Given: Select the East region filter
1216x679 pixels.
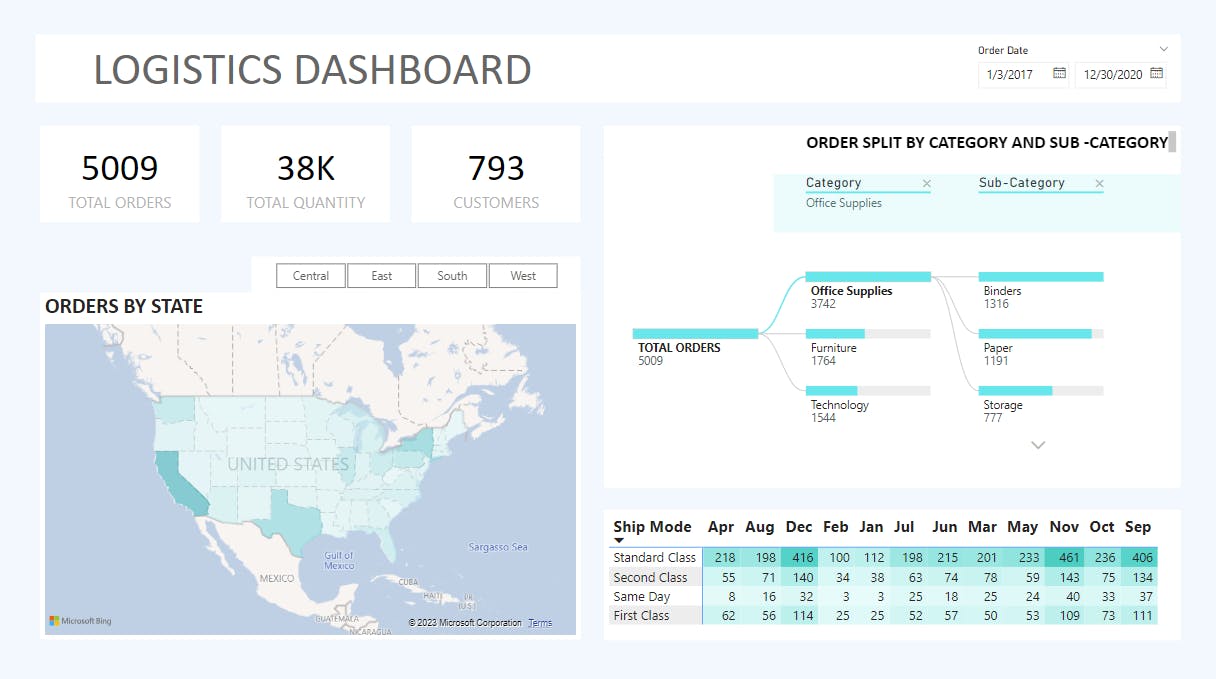Looking at the screenshot, I should 382,276.
